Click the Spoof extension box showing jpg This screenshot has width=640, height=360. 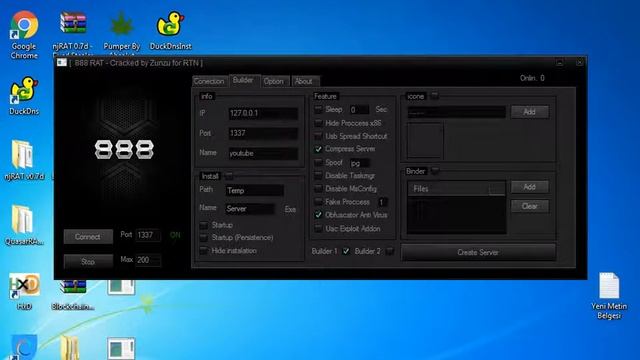point(360,163)
